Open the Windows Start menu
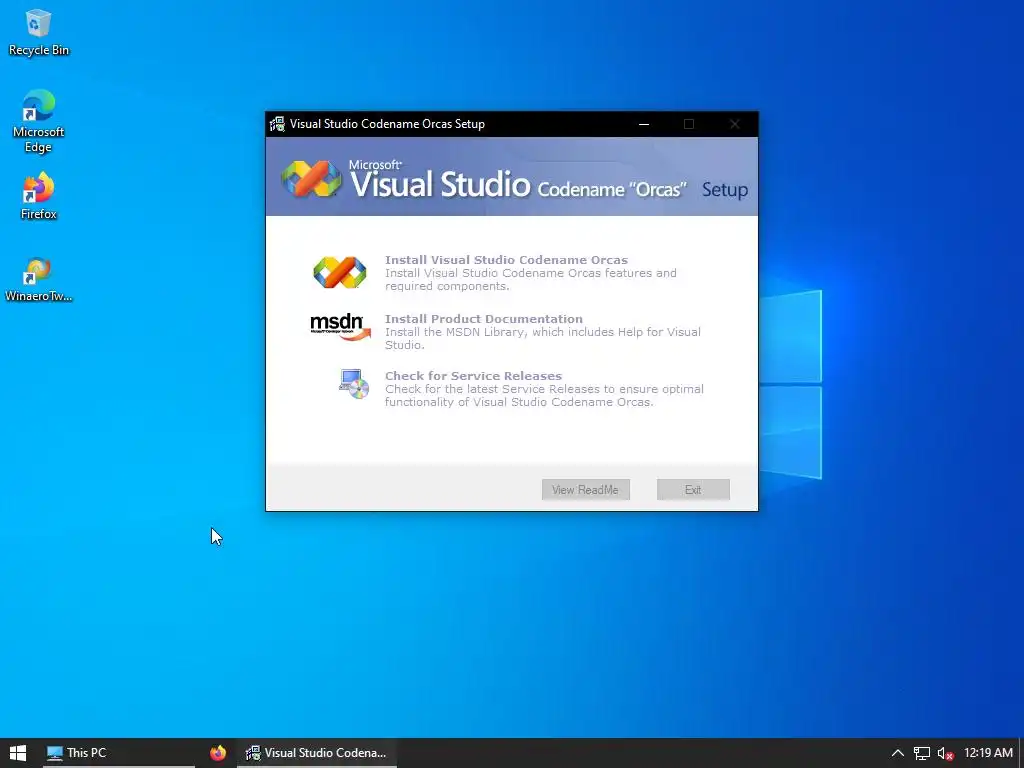Viewport: 1024px width, 768px height. pyautogui.click(x=18, y=753)
